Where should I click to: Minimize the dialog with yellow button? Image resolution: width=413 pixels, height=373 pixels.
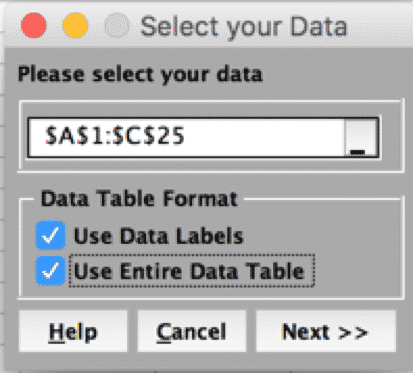(75, 25)
